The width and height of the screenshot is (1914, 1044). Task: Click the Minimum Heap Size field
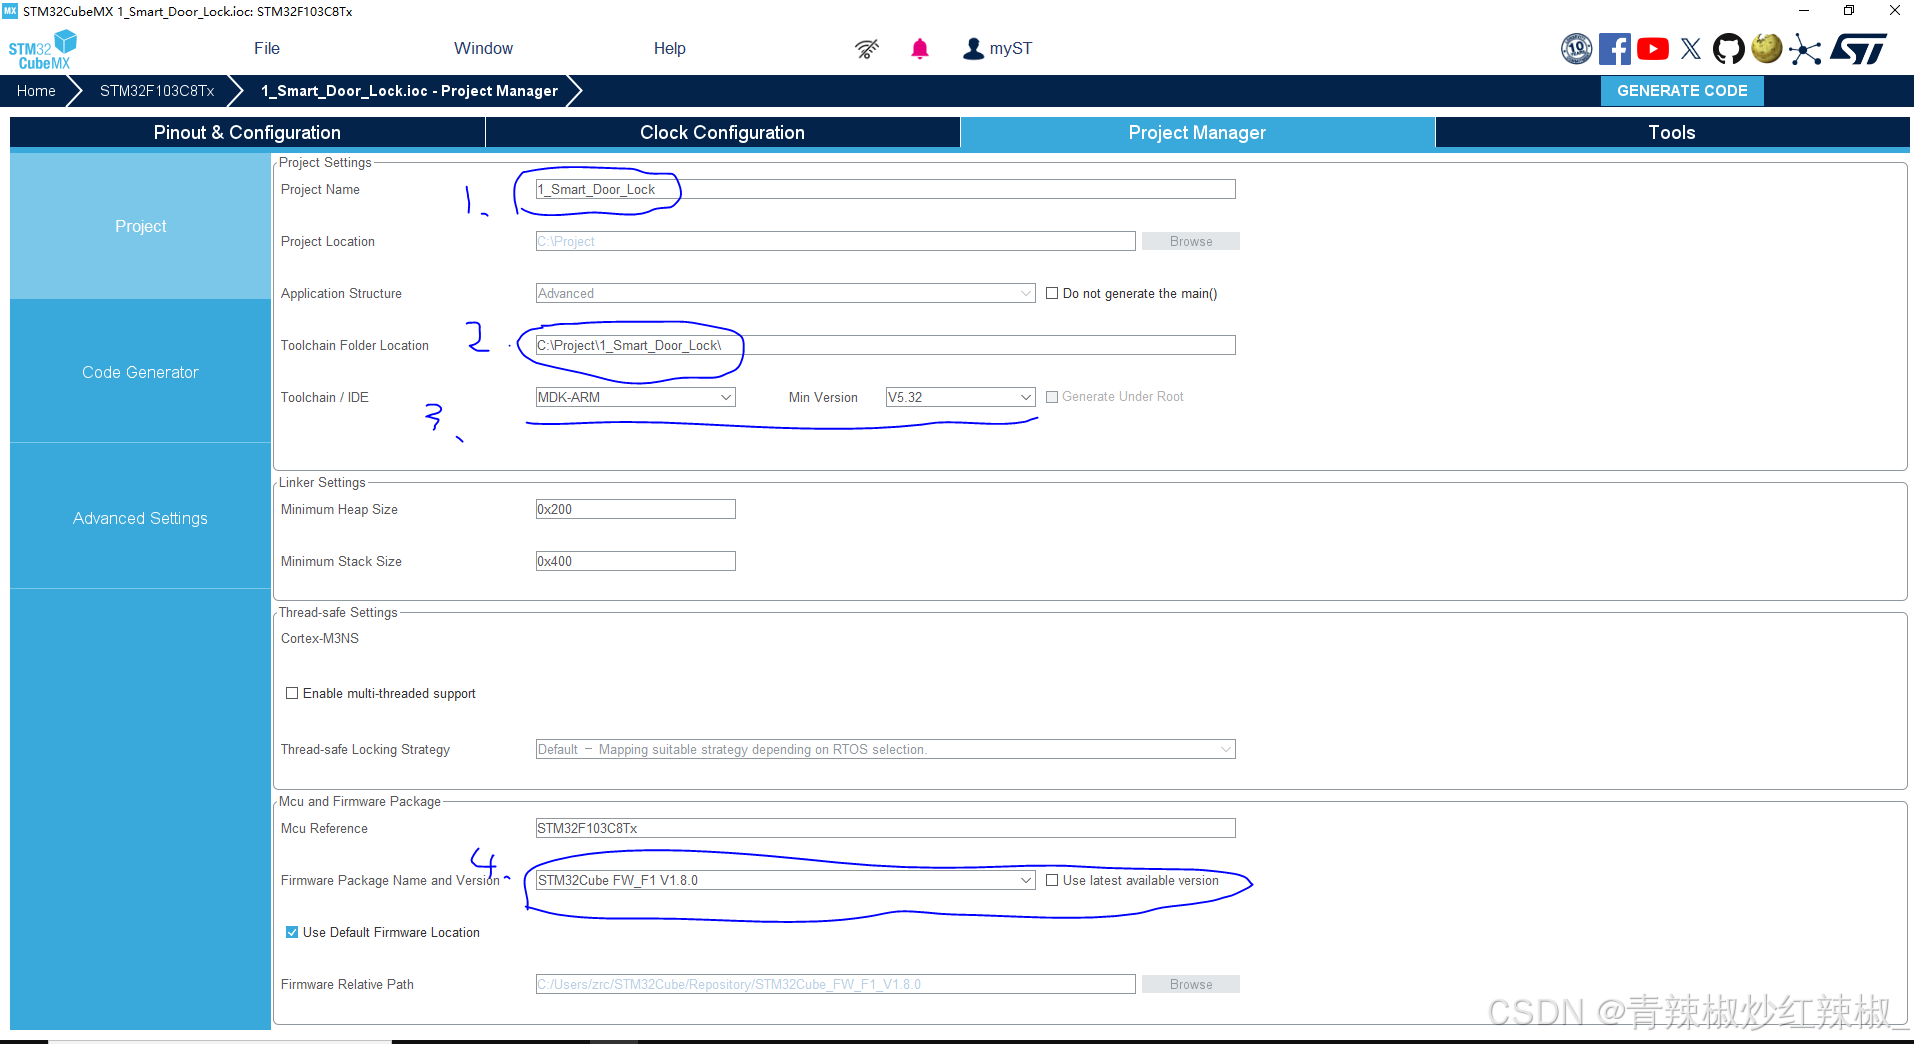tap(635, 509)
